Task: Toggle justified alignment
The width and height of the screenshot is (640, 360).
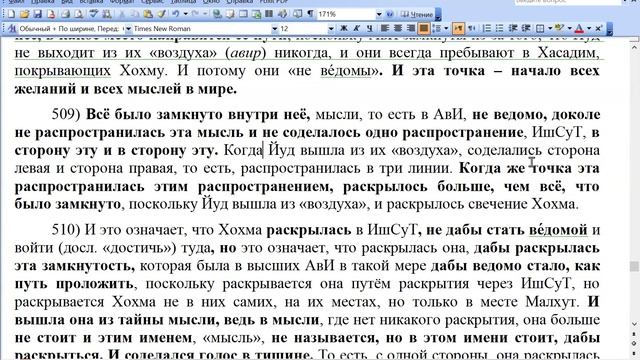Action: [424, 28]
